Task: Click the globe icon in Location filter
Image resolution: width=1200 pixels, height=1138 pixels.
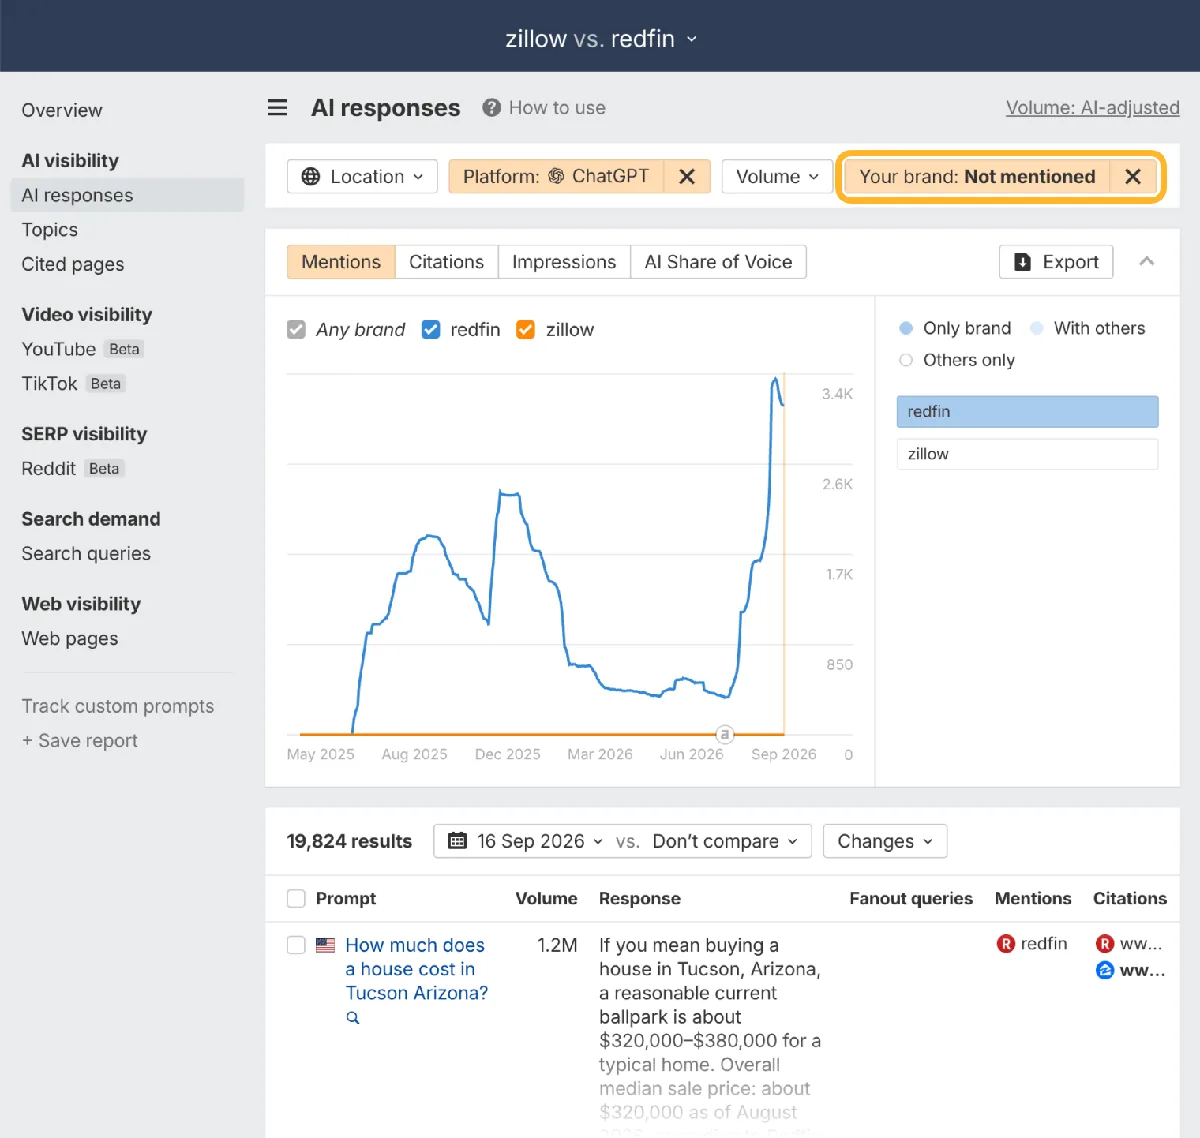Action: click(311, 176)
